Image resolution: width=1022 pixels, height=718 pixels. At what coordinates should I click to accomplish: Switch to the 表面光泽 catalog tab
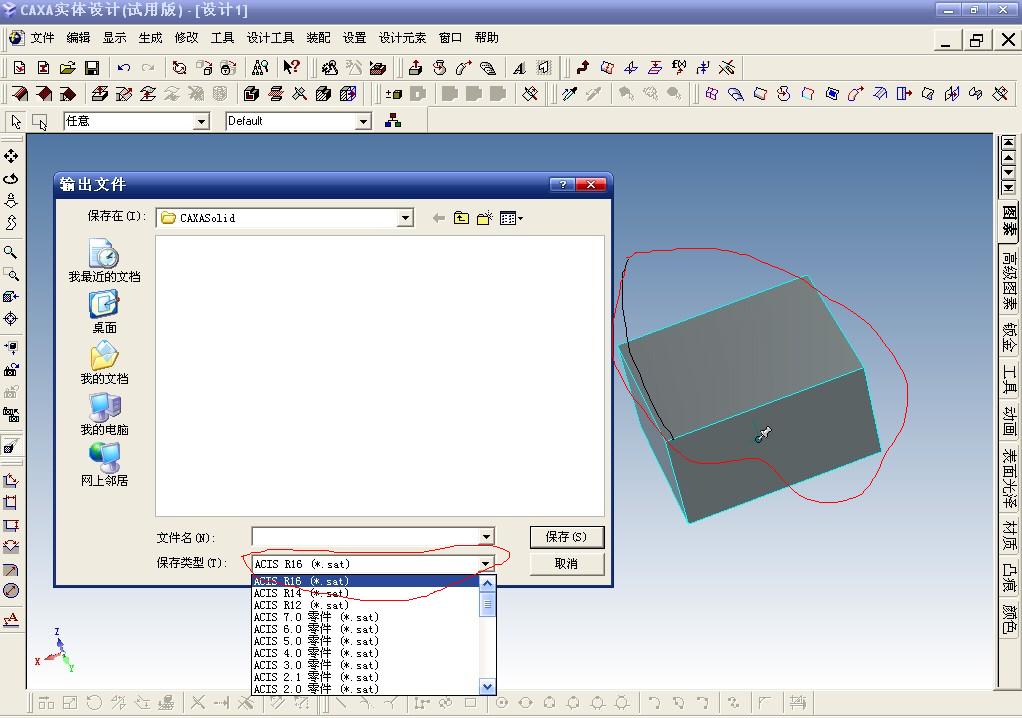tap(1008, 478)
